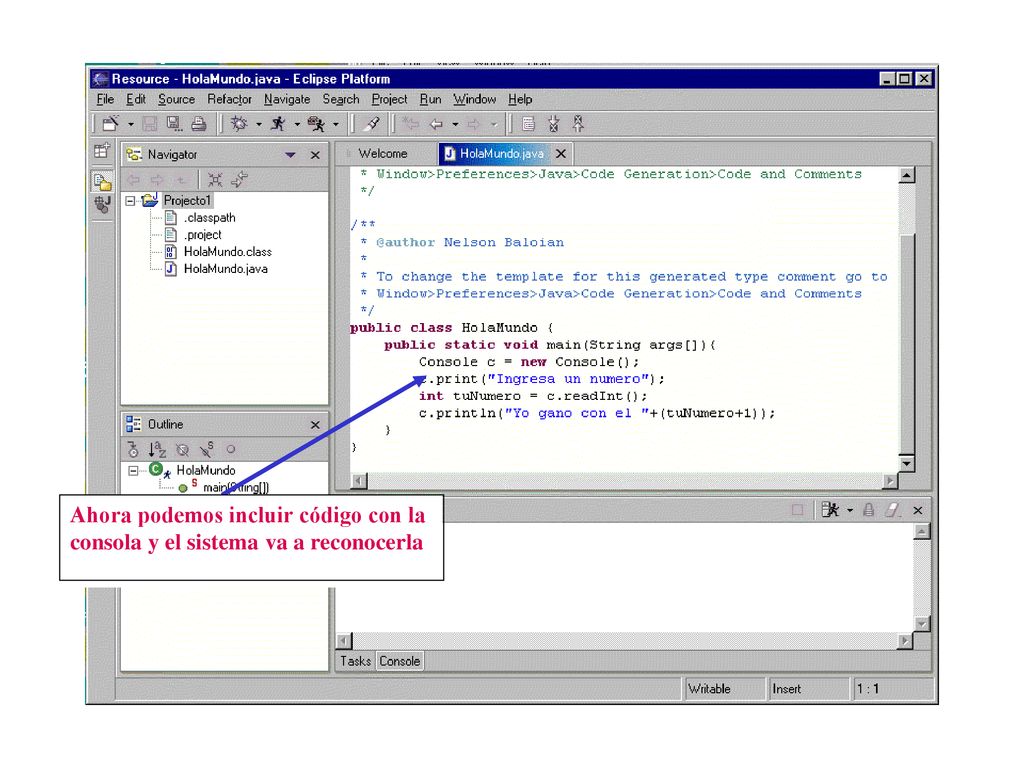Close the Navigator view
Viewport: 1024px width, 768px height.
click(315, 155)
